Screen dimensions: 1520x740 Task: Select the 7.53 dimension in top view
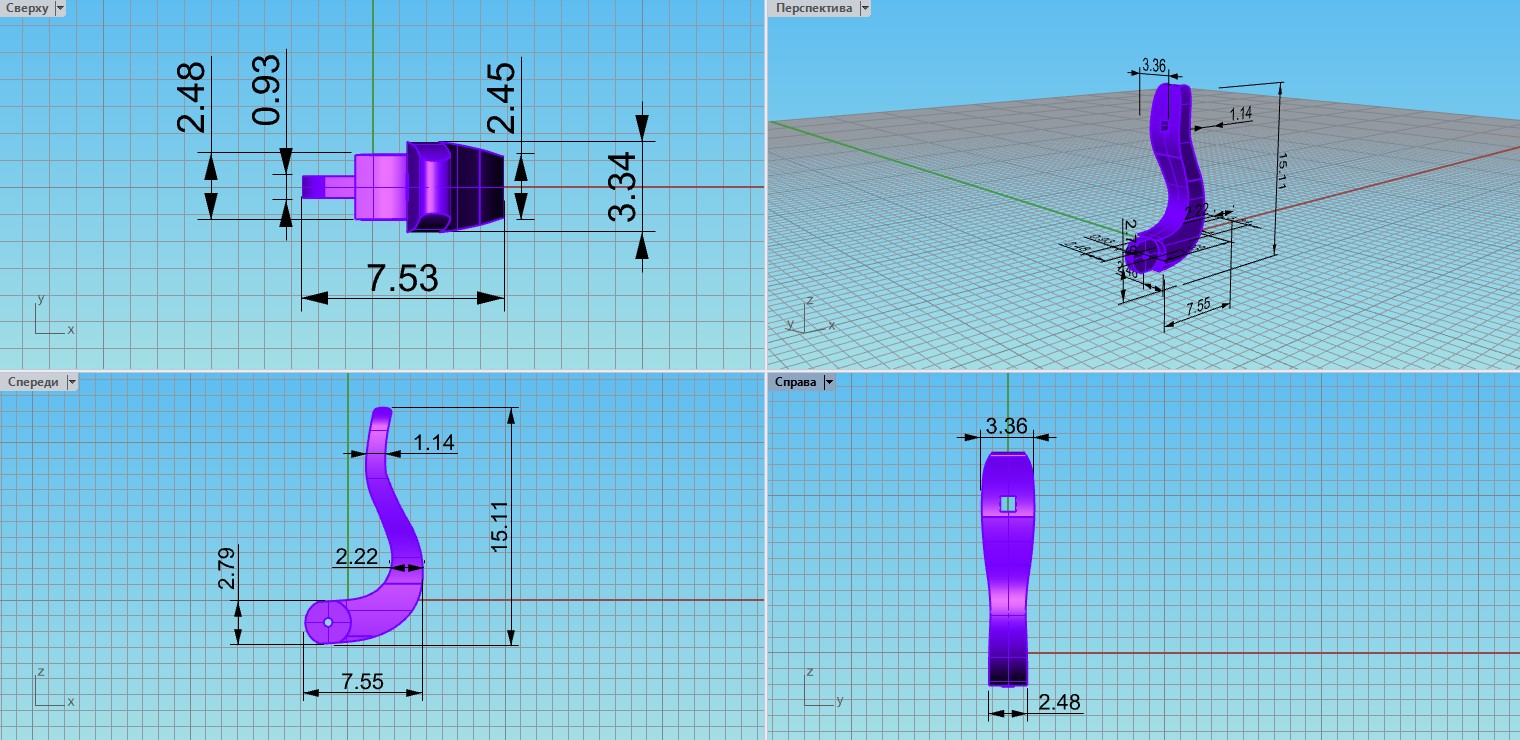tap(402, 278)
